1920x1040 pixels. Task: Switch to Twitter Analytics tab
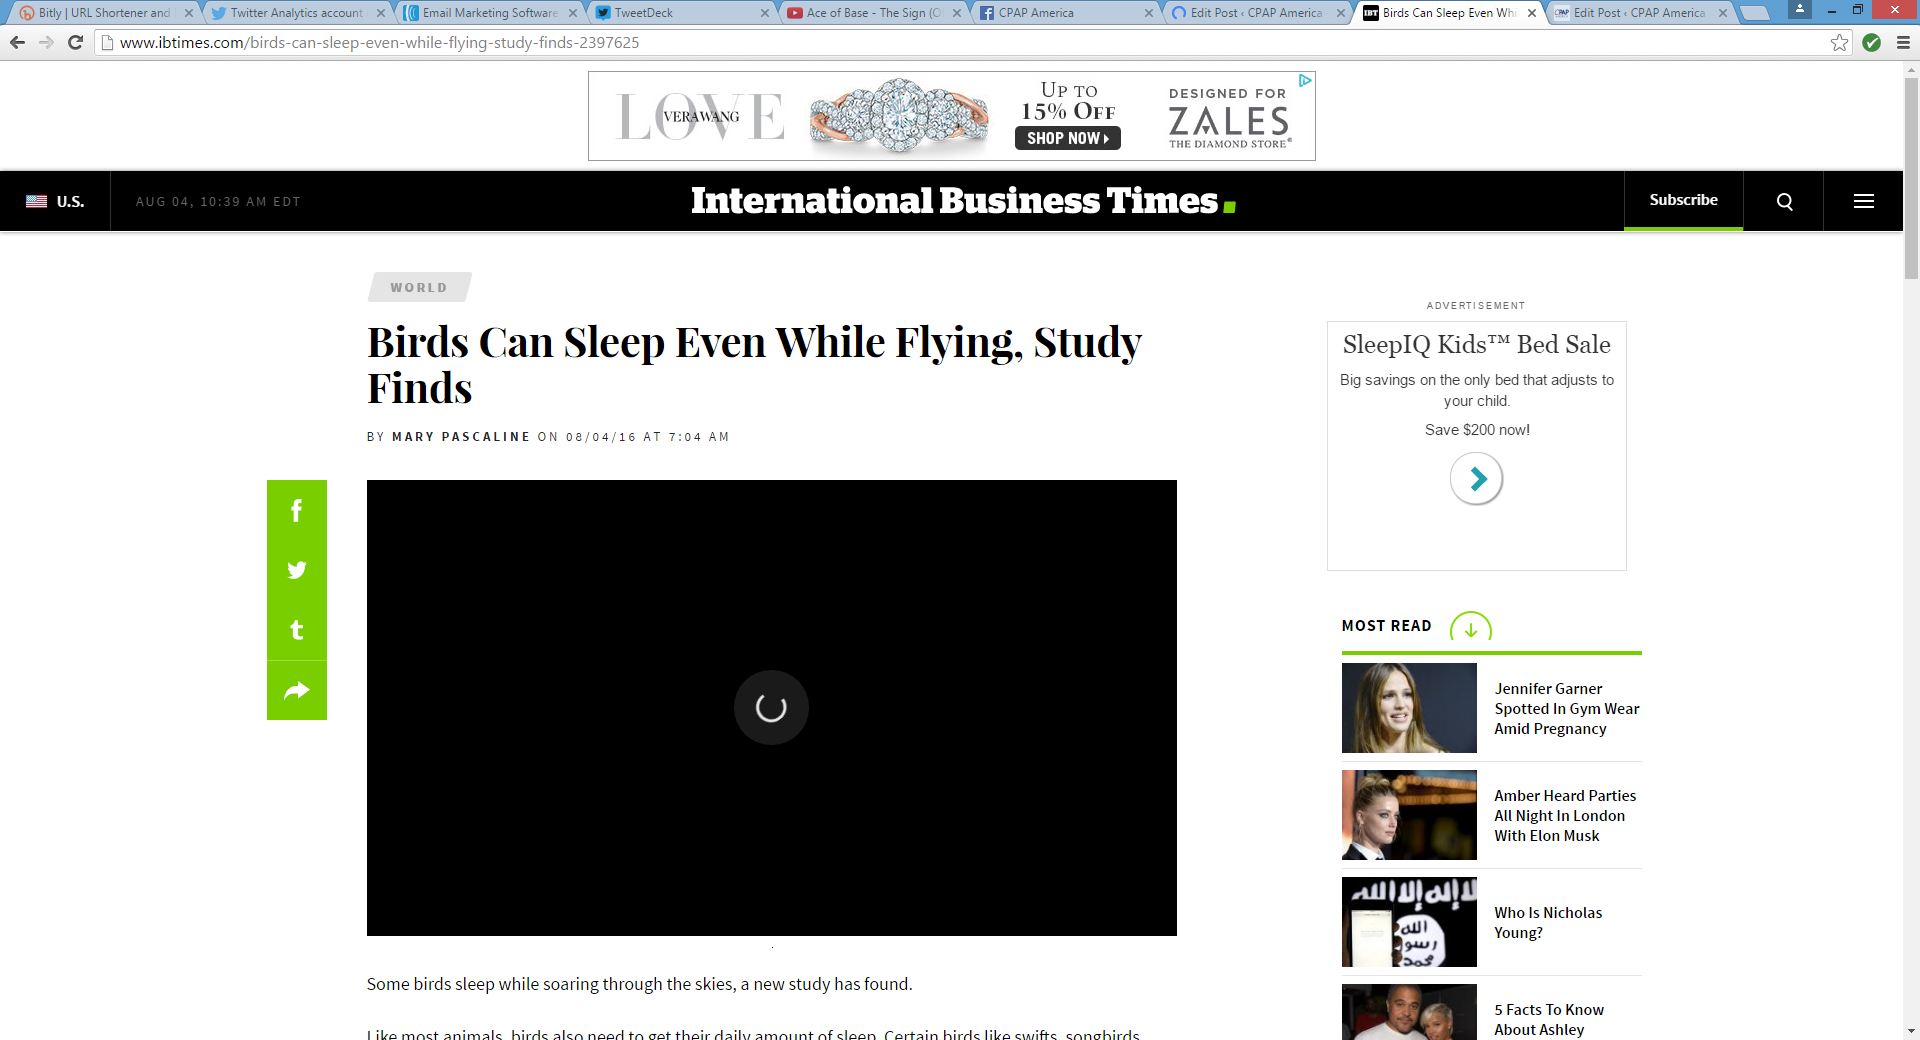point(296,13)
